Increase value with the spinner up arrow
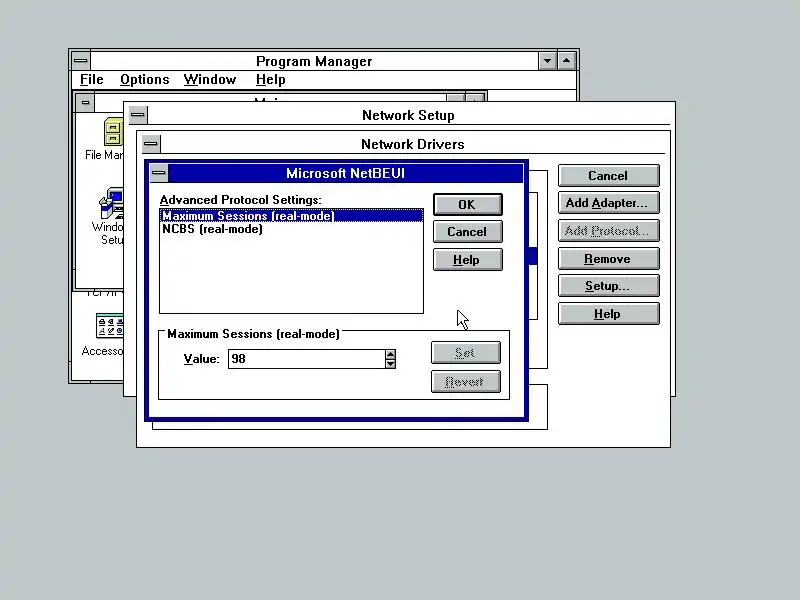The image size is (800, 600). 390,354
